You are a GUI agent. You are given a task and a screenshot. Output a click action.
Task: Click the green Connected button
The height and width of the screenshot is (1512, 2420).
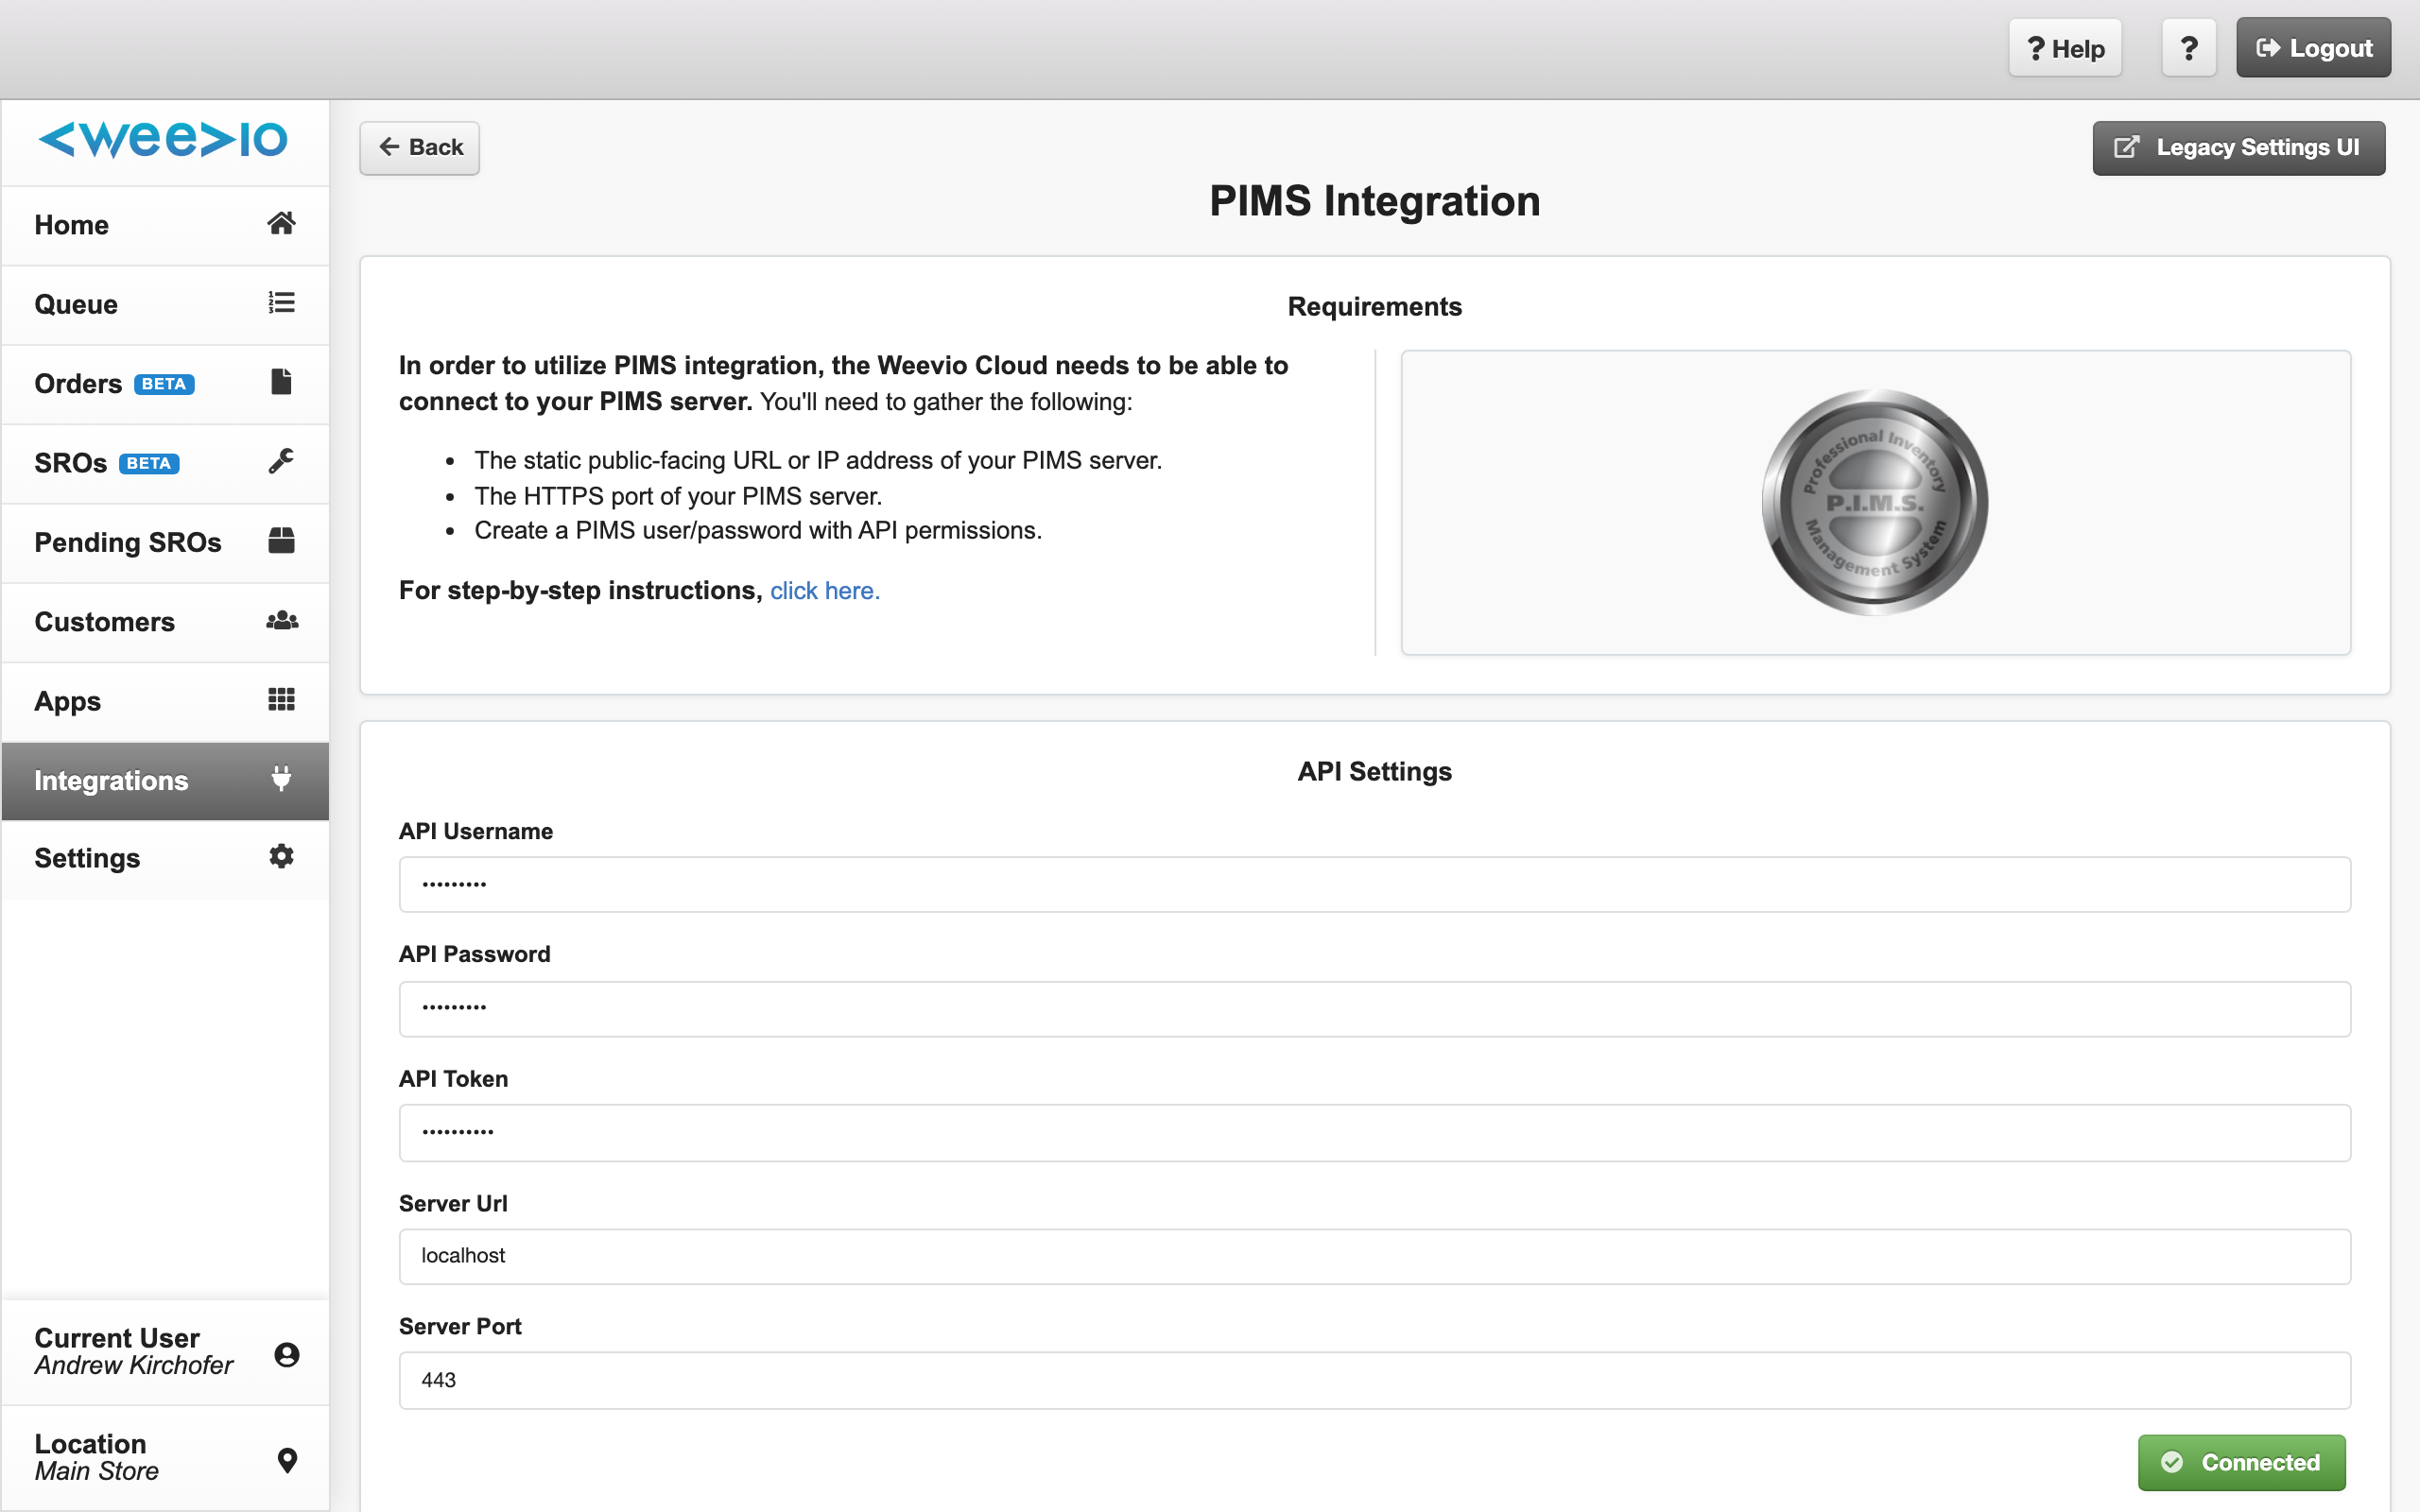click(x=2241, y=1462)
